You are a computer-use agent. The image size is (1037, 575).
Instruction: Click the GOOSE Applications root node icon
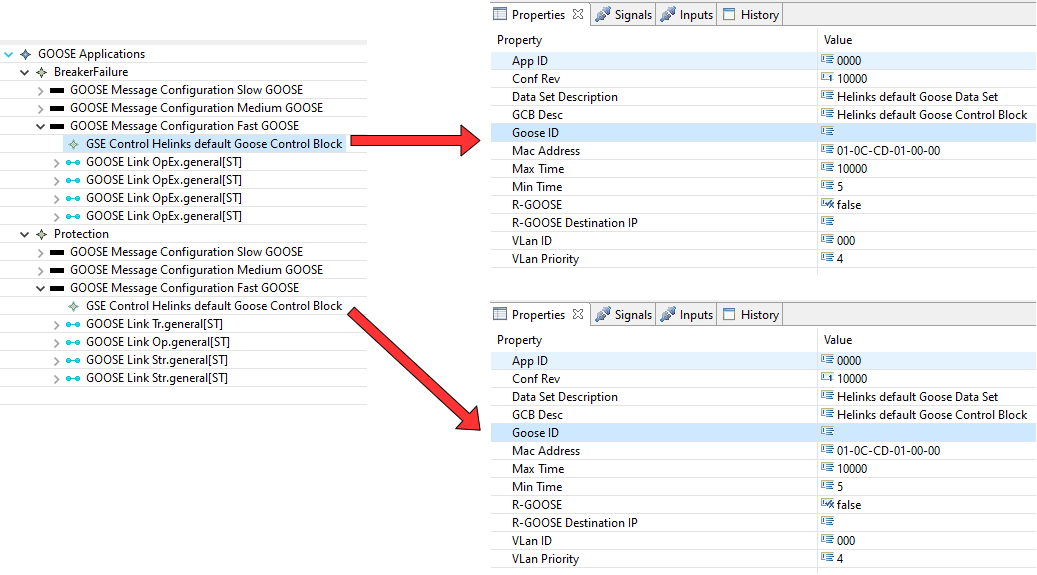tap(25, 54)
